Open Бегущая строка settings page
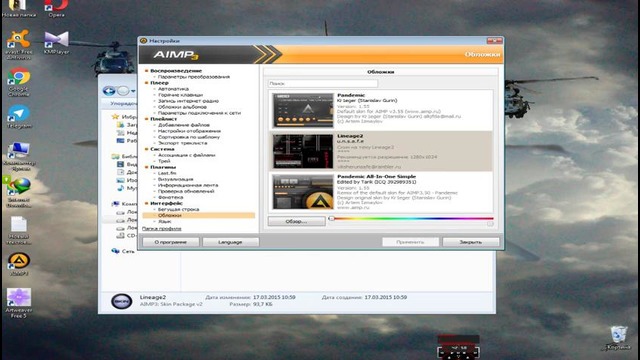This screenshot has width=640, height=360. tap(178, 209)
